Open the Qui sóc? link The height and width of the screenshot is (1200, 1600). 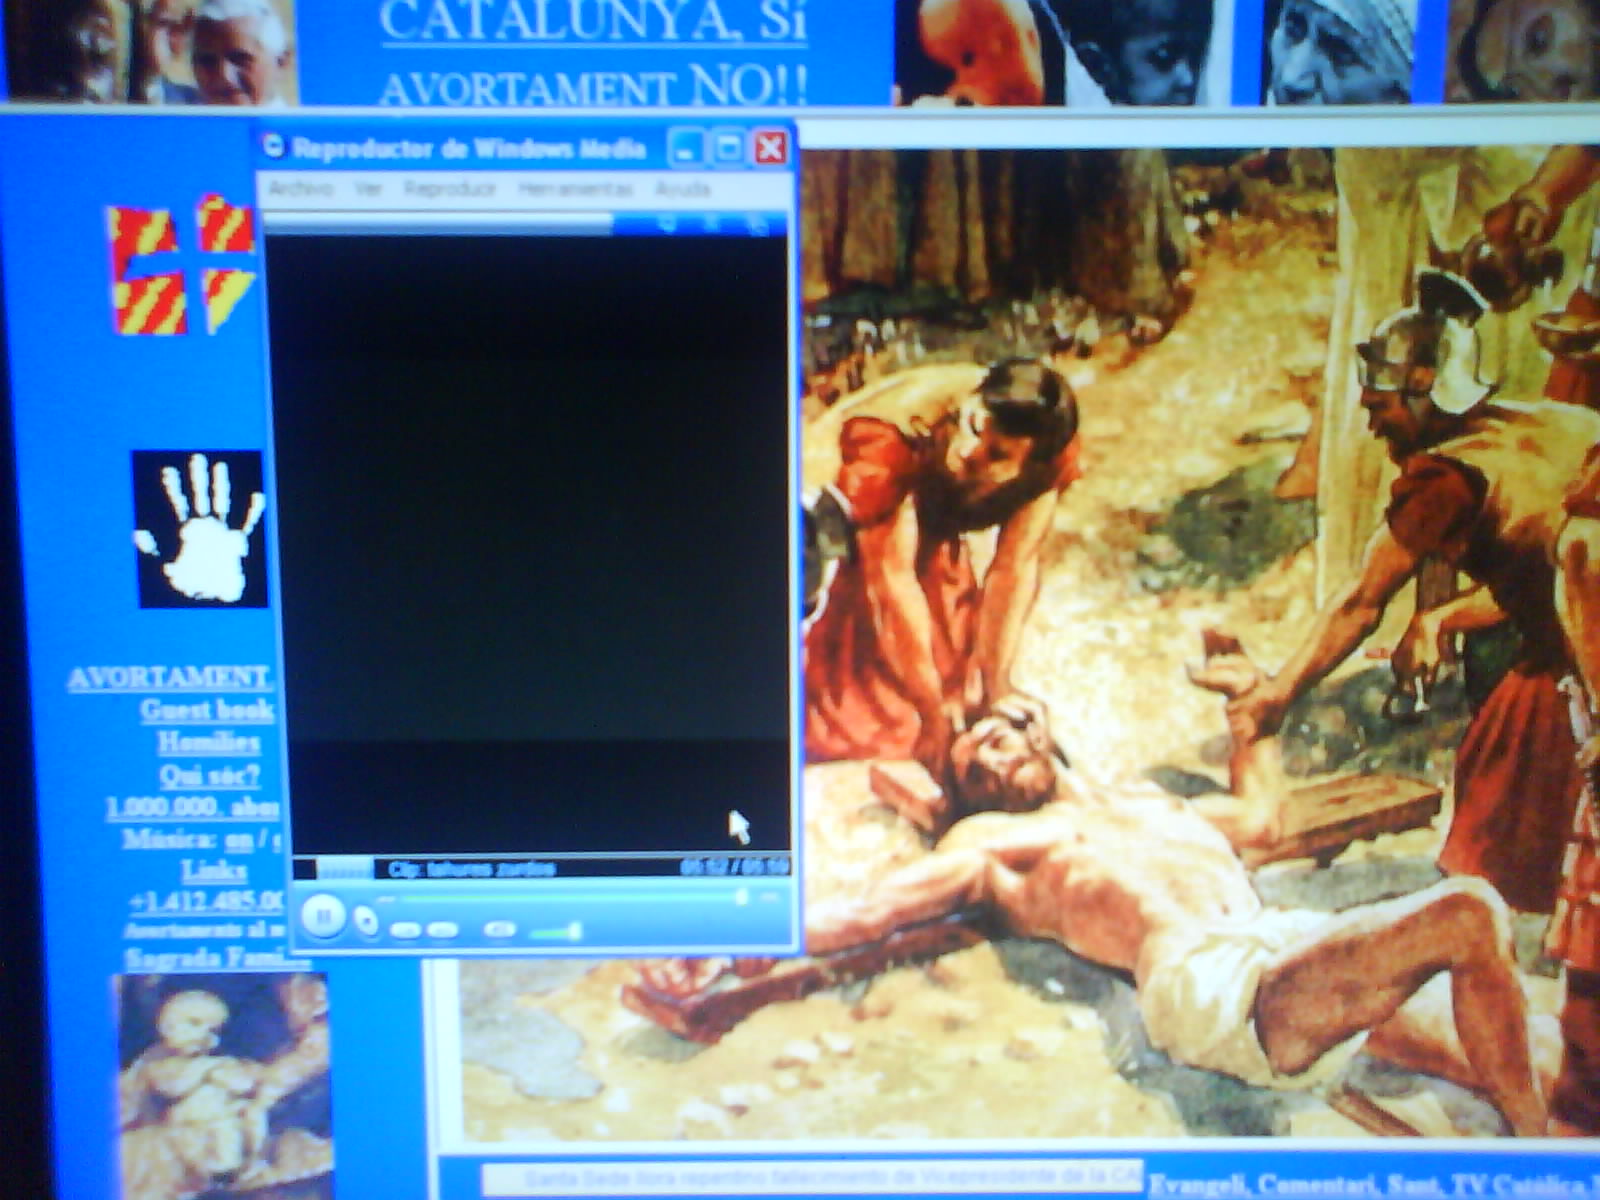(x=209, y=775)
